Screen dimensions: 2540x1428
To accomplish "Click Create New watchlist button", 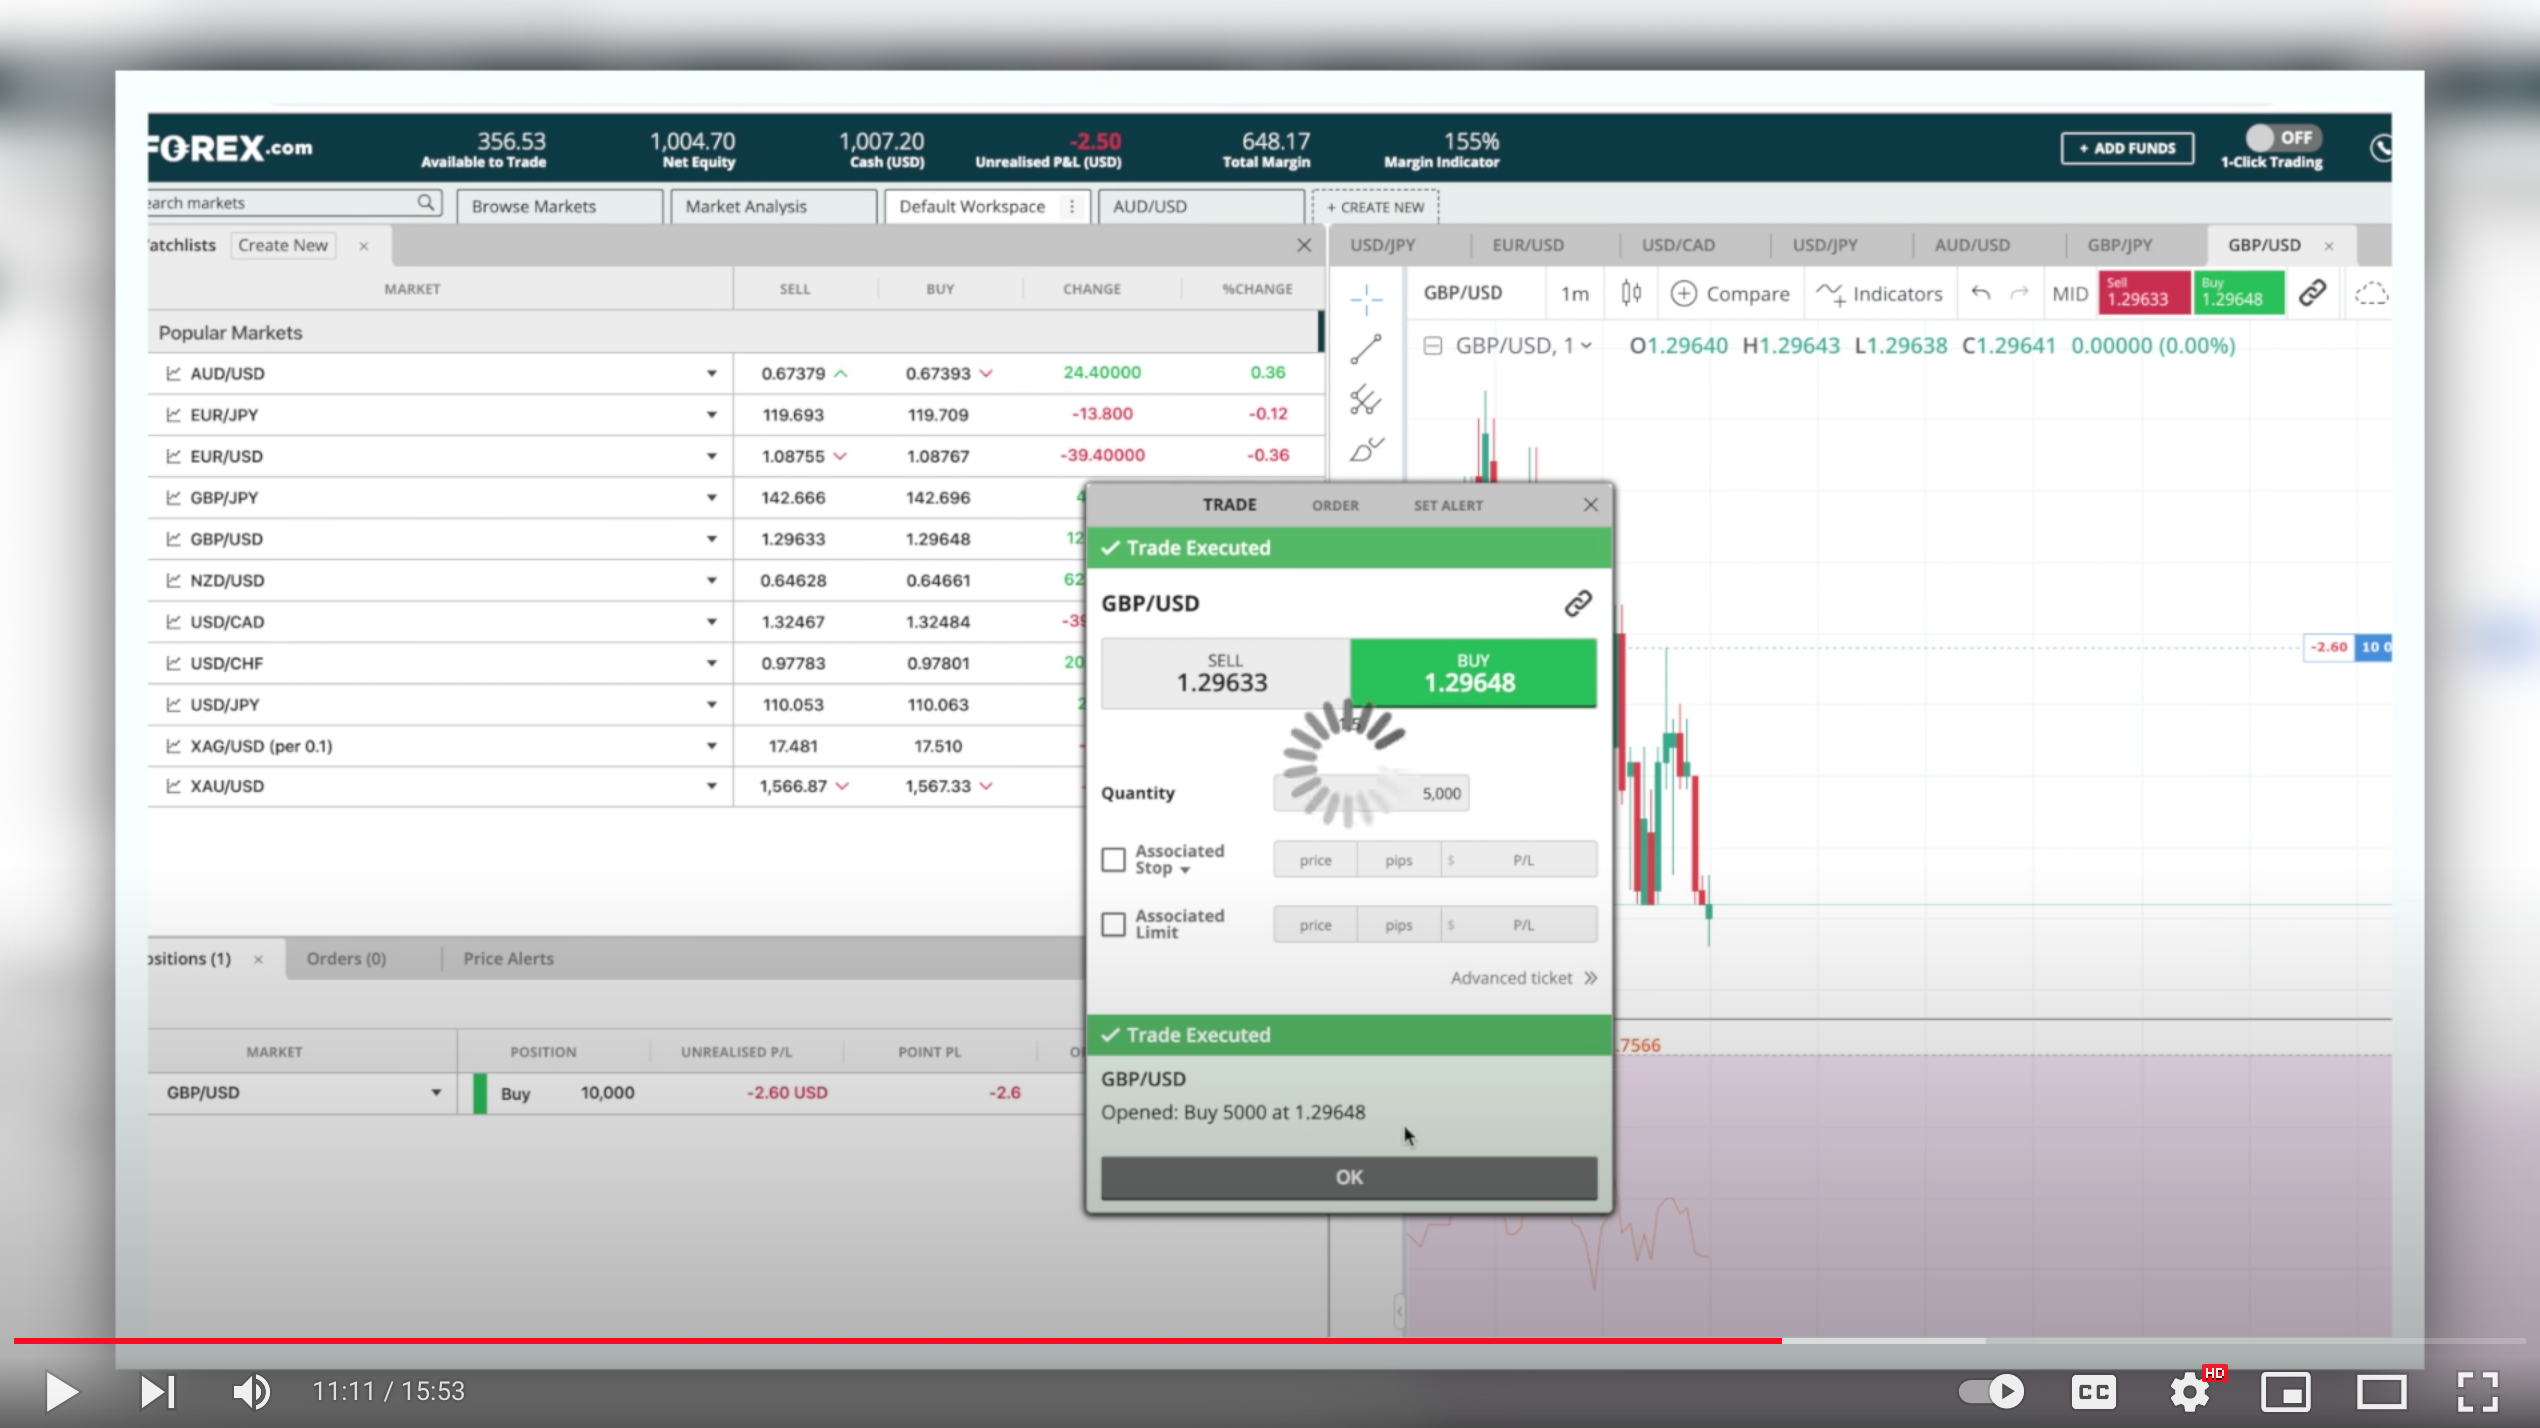I will 283,245.
